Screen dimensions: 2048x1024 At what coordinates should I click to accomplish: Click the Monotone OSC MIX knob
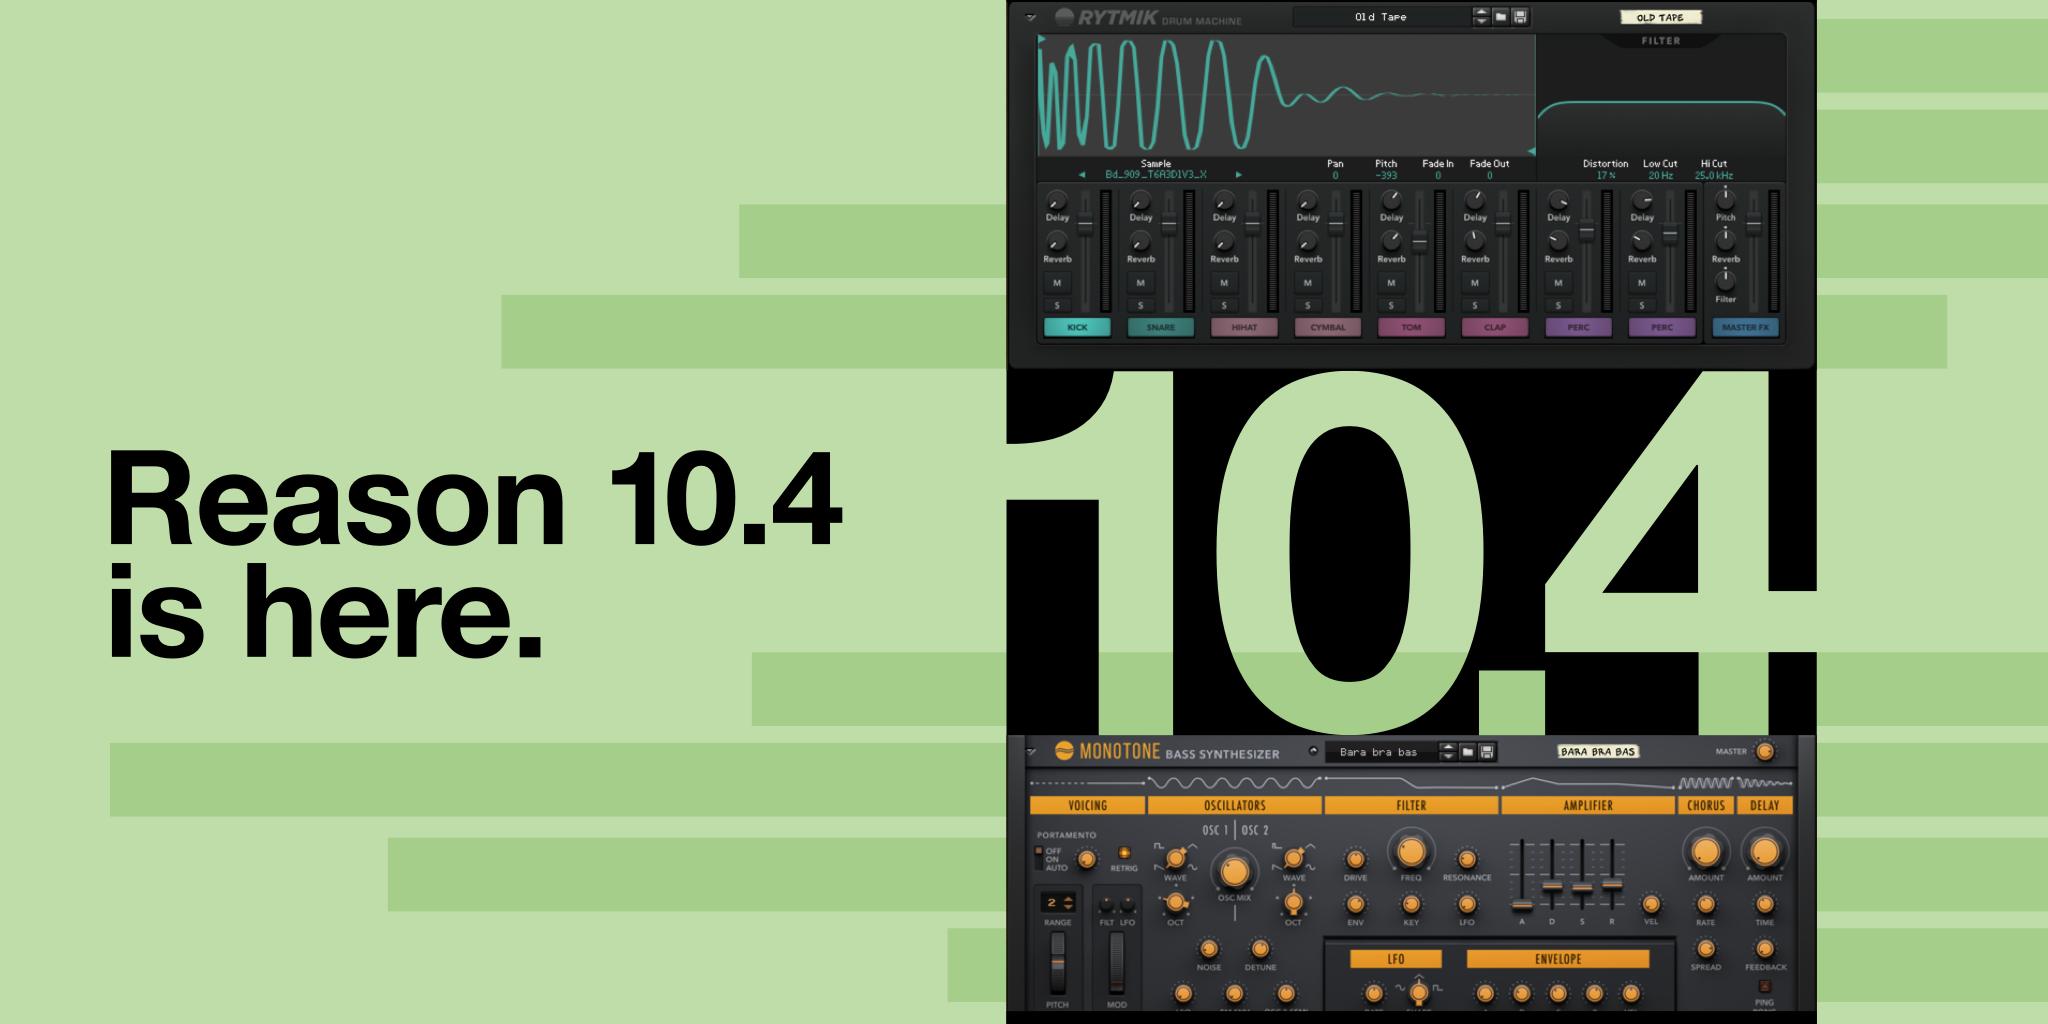coord(1234,871)
